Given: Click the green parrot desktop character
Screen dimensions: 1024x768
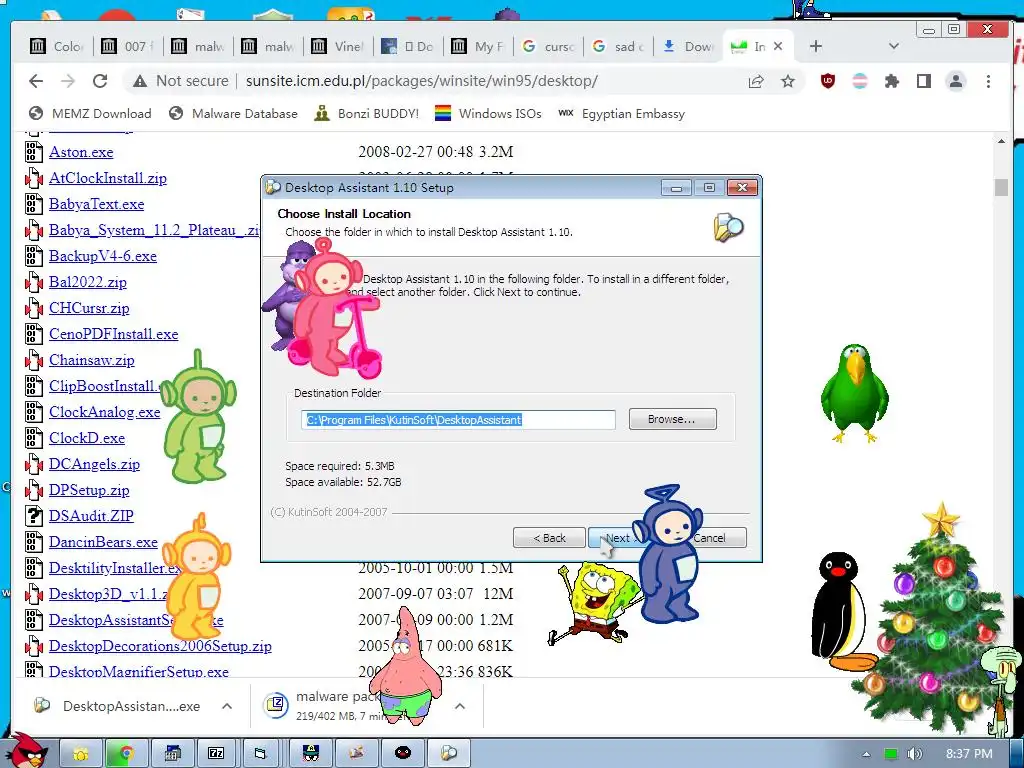Looking at the screenshot, I should 854,394.
